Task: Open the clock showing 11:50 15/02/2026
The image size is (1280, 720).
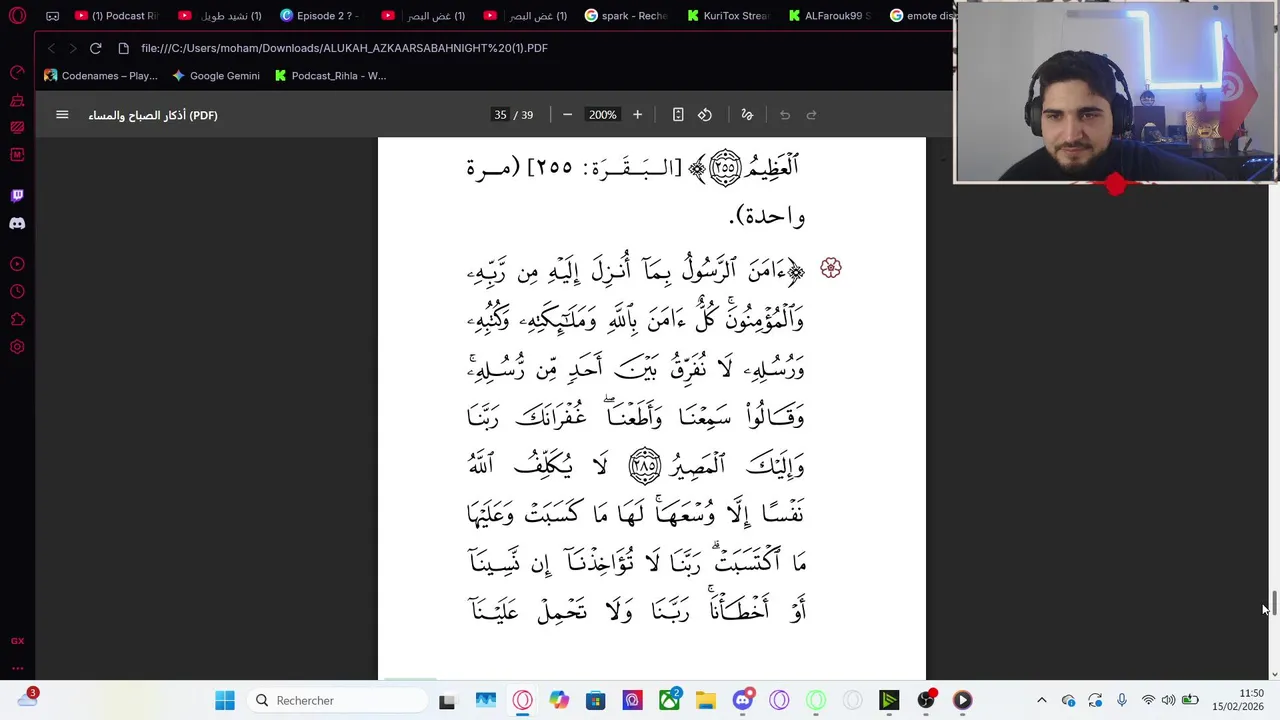Action: coord(1238,700)
